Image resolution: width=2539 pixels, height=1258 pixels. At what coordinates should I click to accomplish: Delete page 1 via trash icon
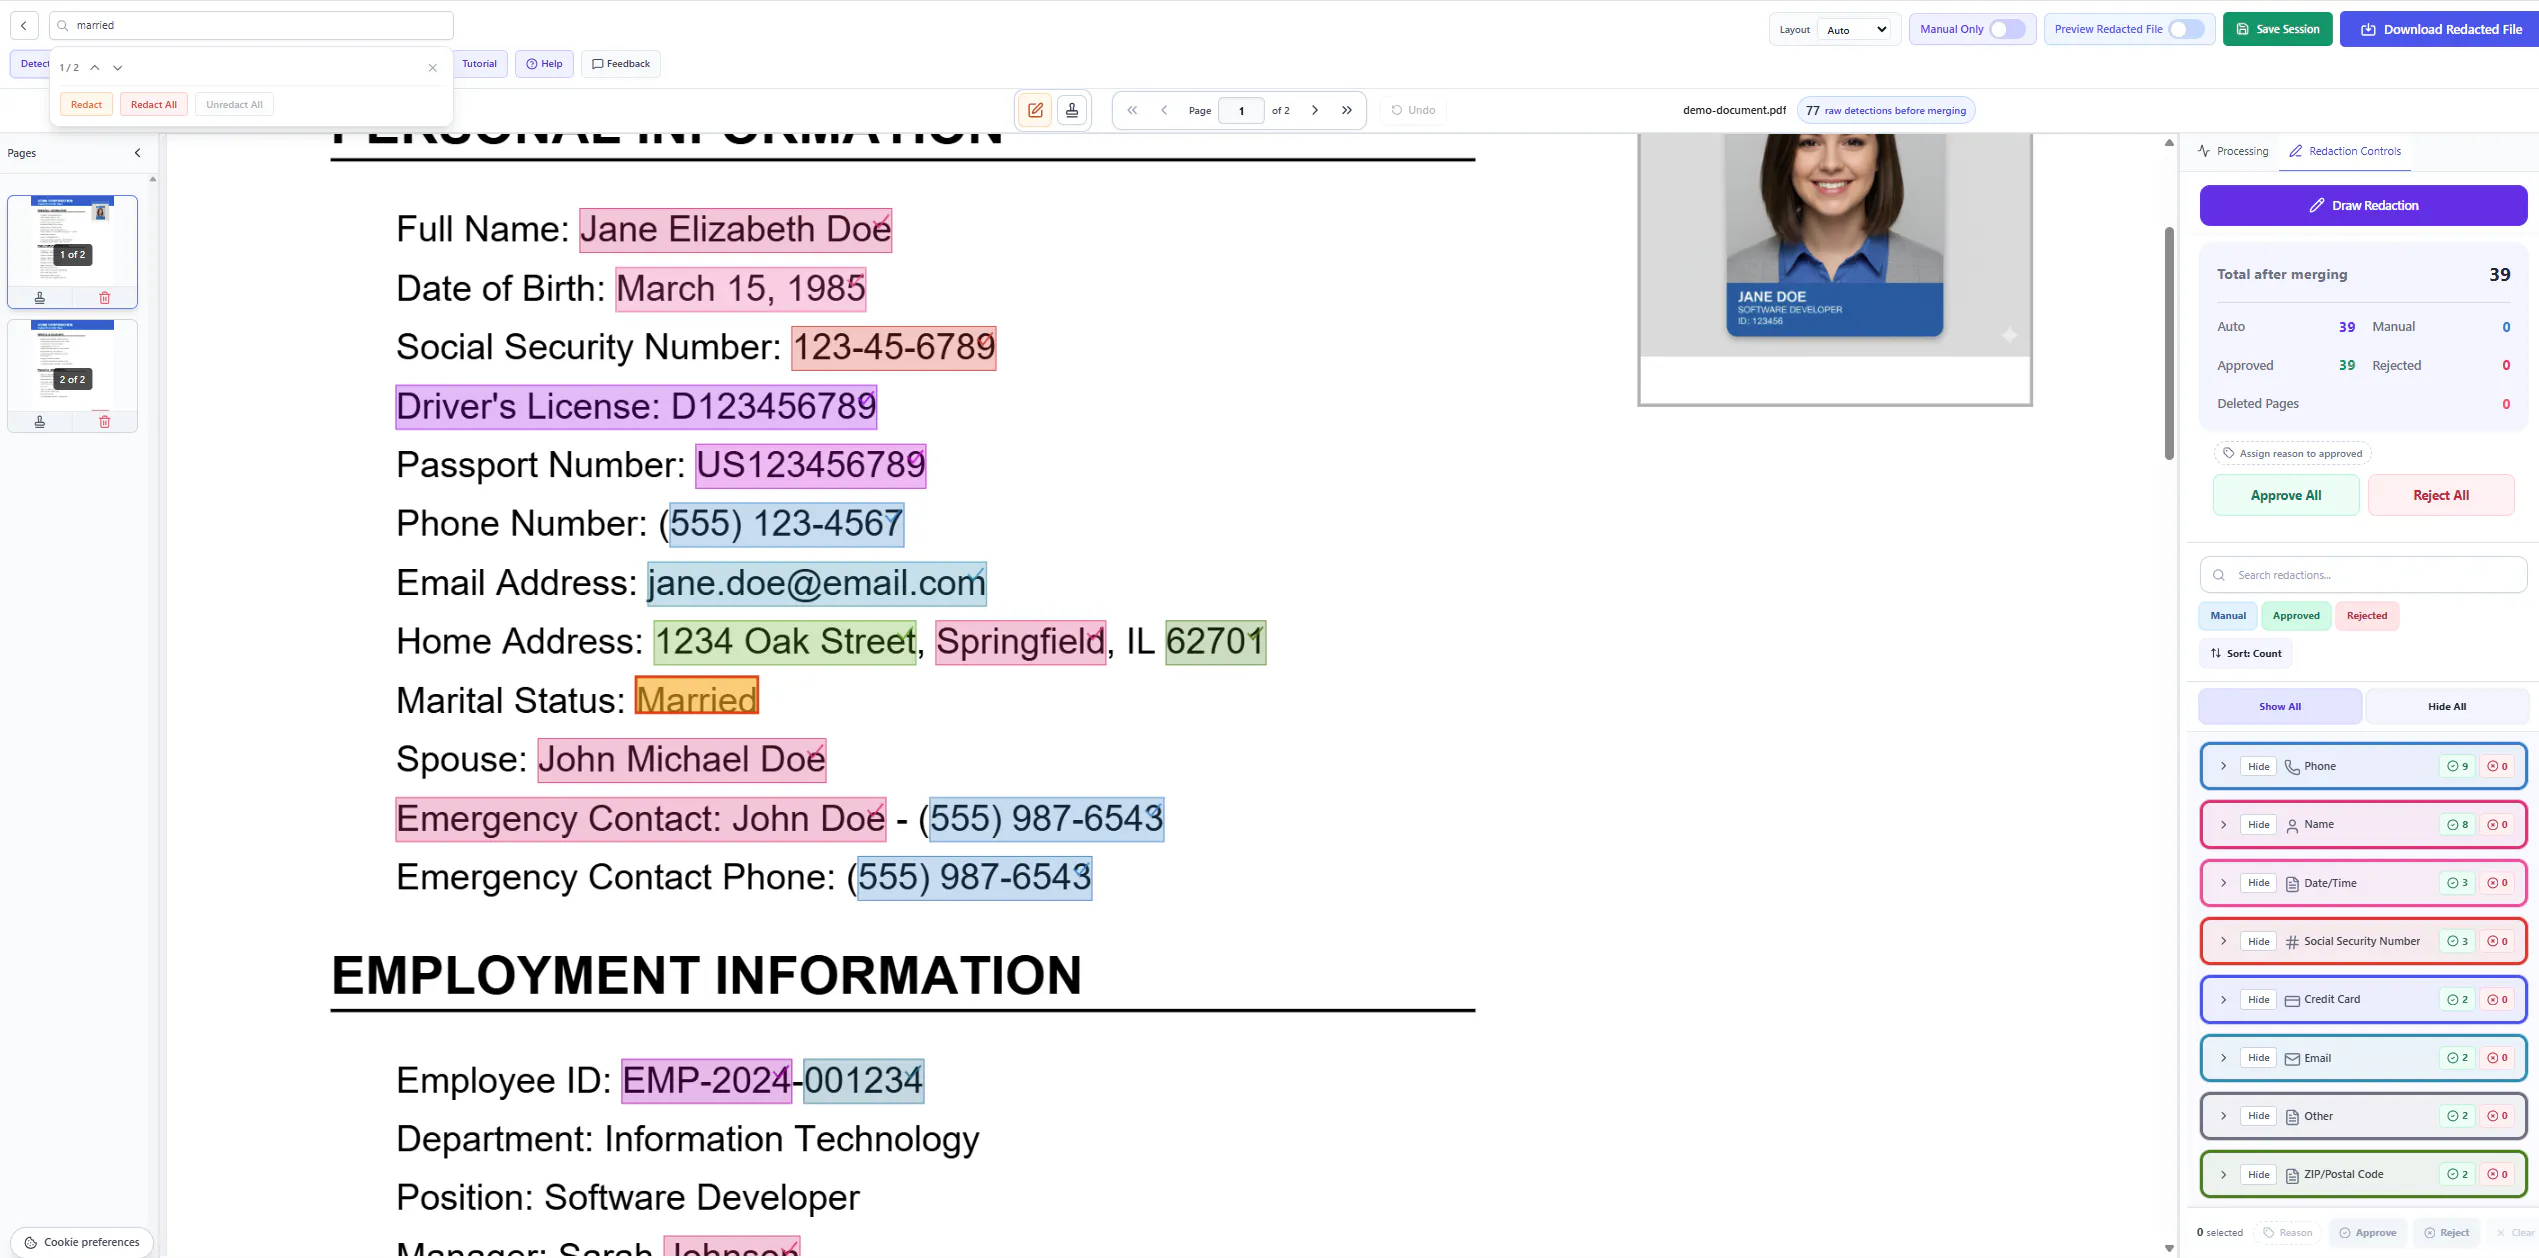pos(105,298)
